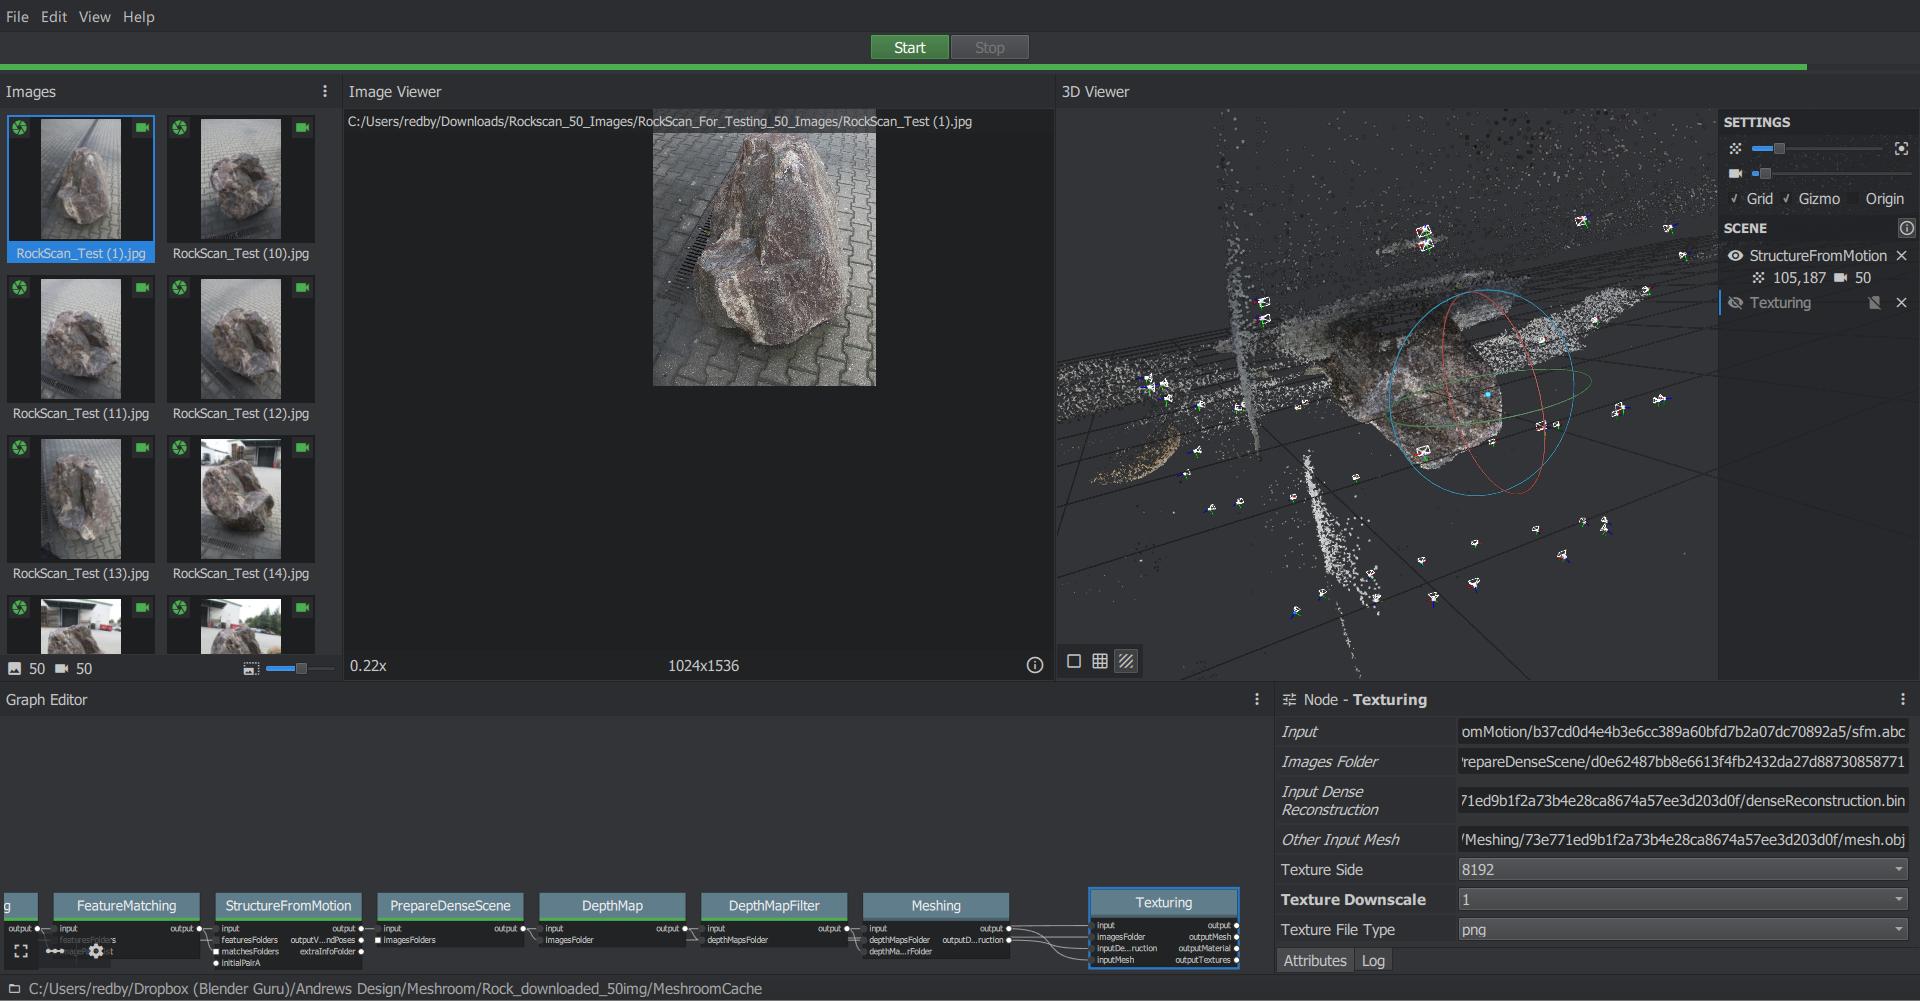The width and height of the screenshot is (1920, 1001).
Task: Open the Texture Downscale dropdown
Action: tap(1683, 900)
